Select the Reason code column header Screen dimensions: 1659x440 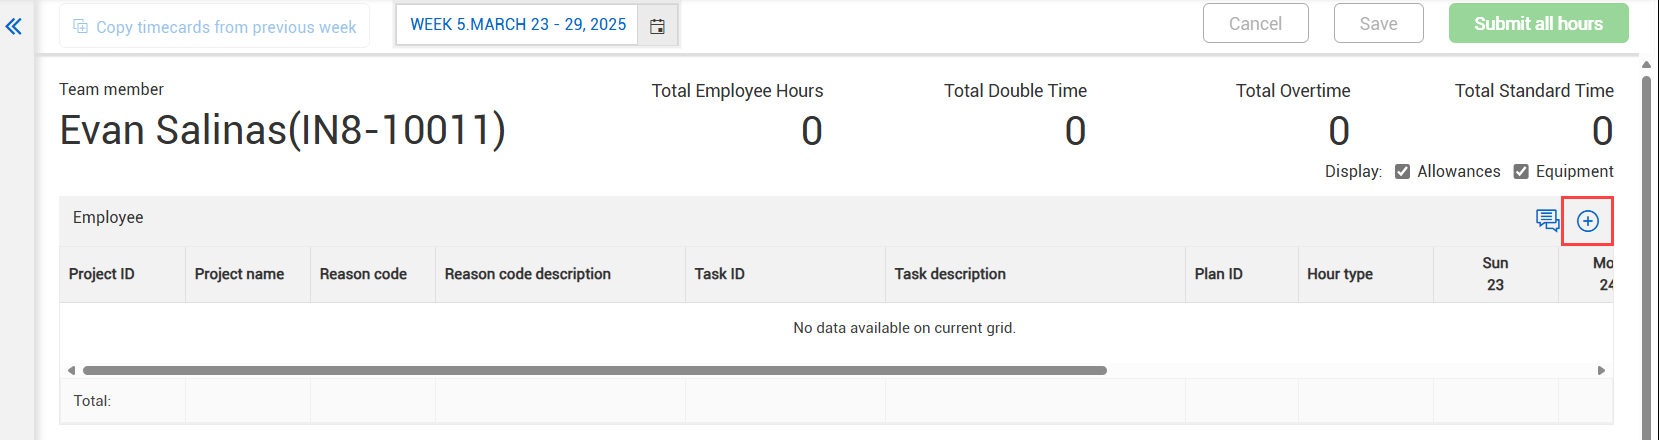click(x=363, y=274)
